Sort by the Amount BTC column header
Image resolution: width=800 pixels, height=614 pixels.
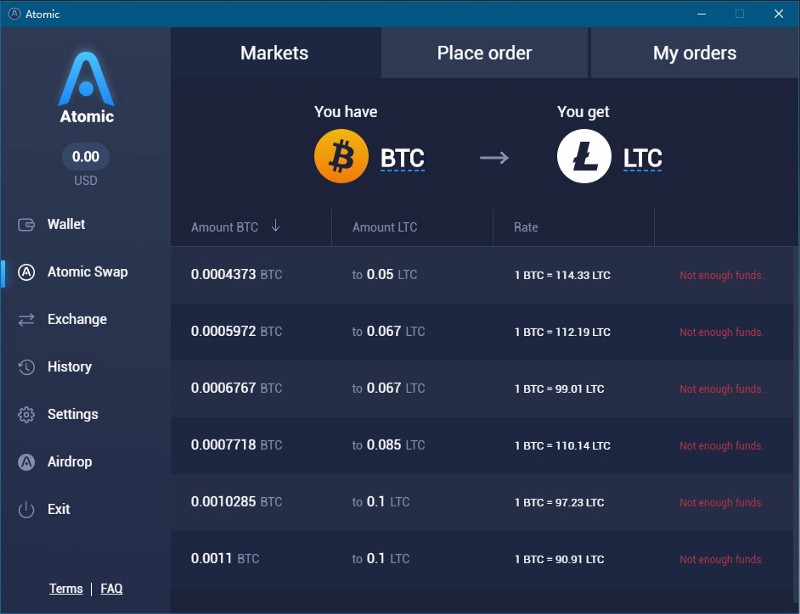click(224, 227)
